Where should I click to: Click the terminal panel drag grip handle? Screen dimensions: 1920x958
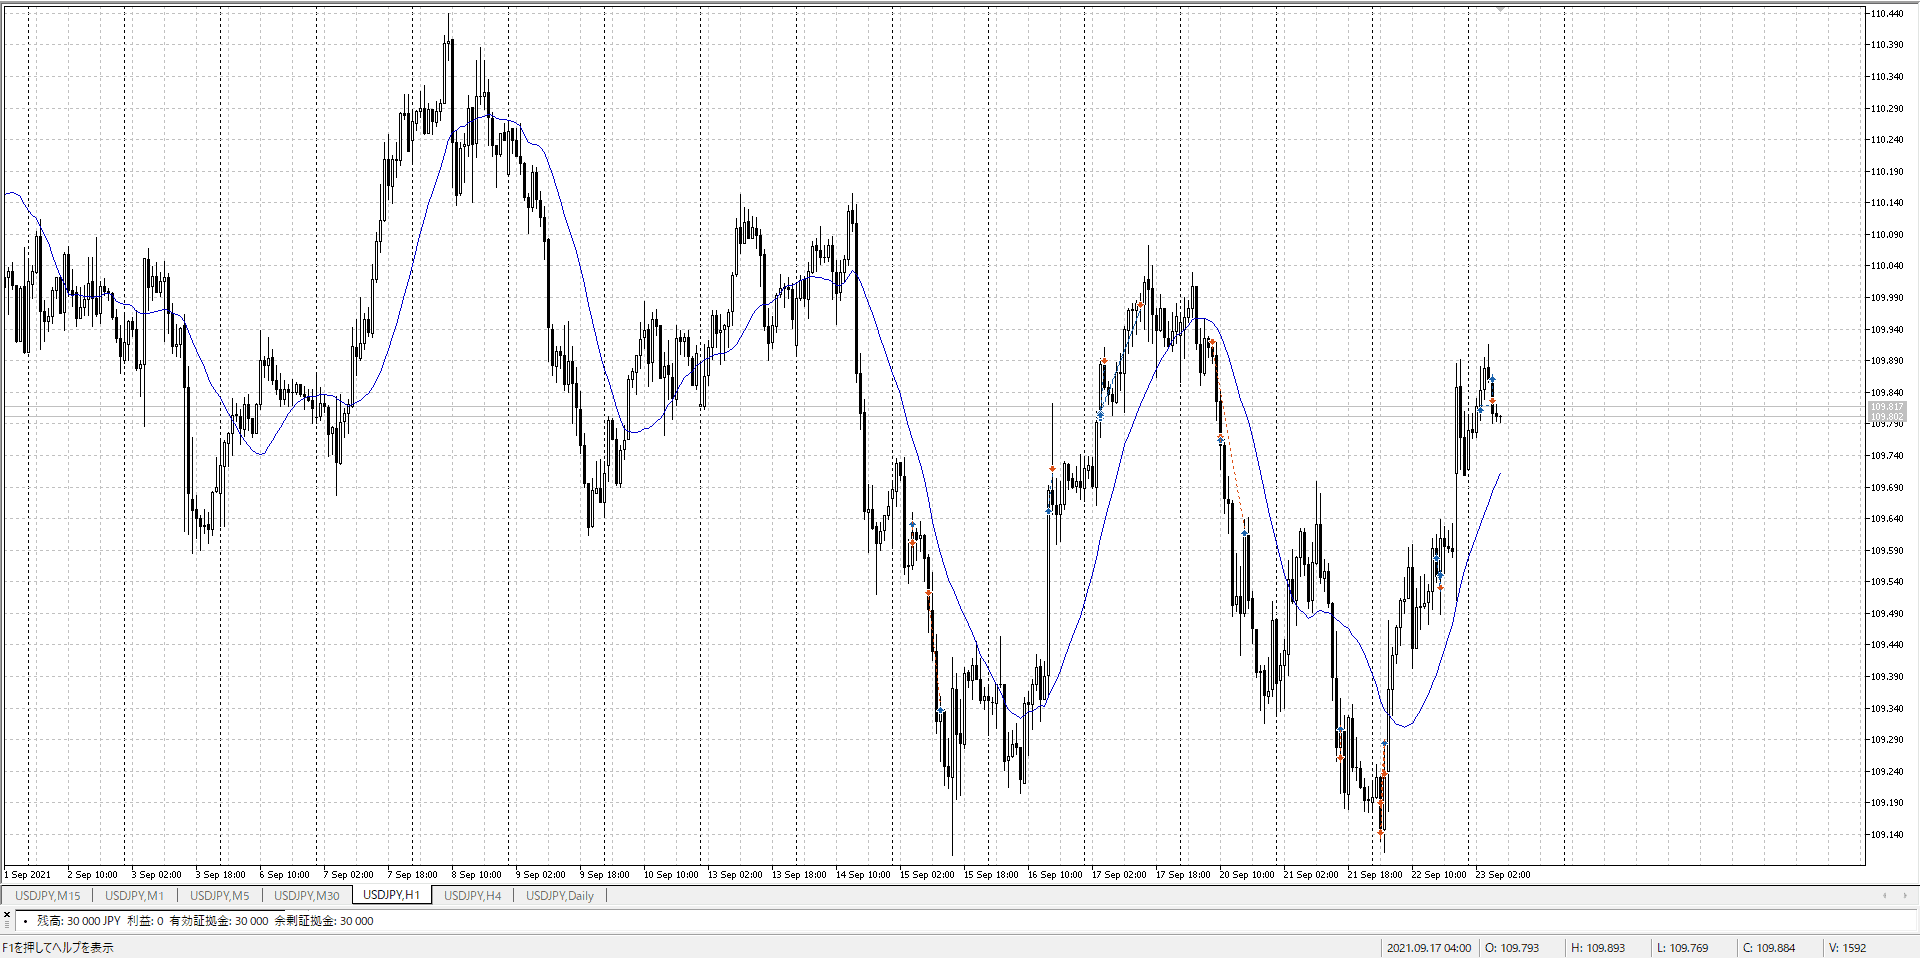[7, 925]
